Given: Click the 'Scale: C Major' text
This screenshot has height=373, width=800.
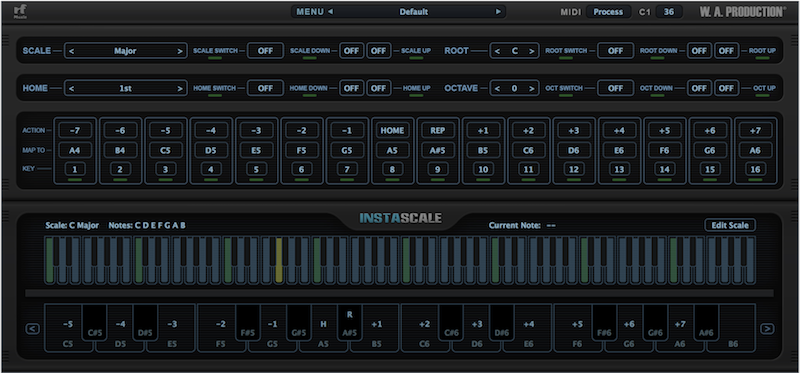Looking at the screenshot, I should tap(72, 226).
